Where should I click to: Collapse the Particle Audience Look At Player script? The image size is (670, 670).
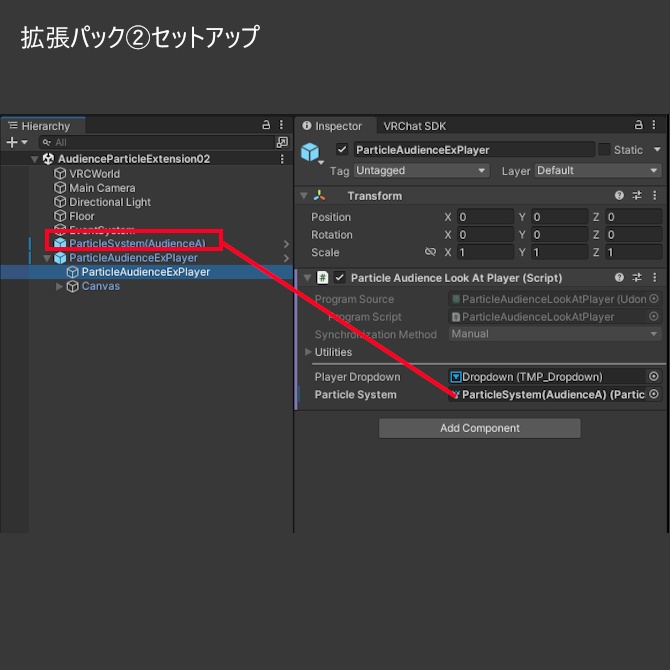pyautogui.click(x=307, y=278)
